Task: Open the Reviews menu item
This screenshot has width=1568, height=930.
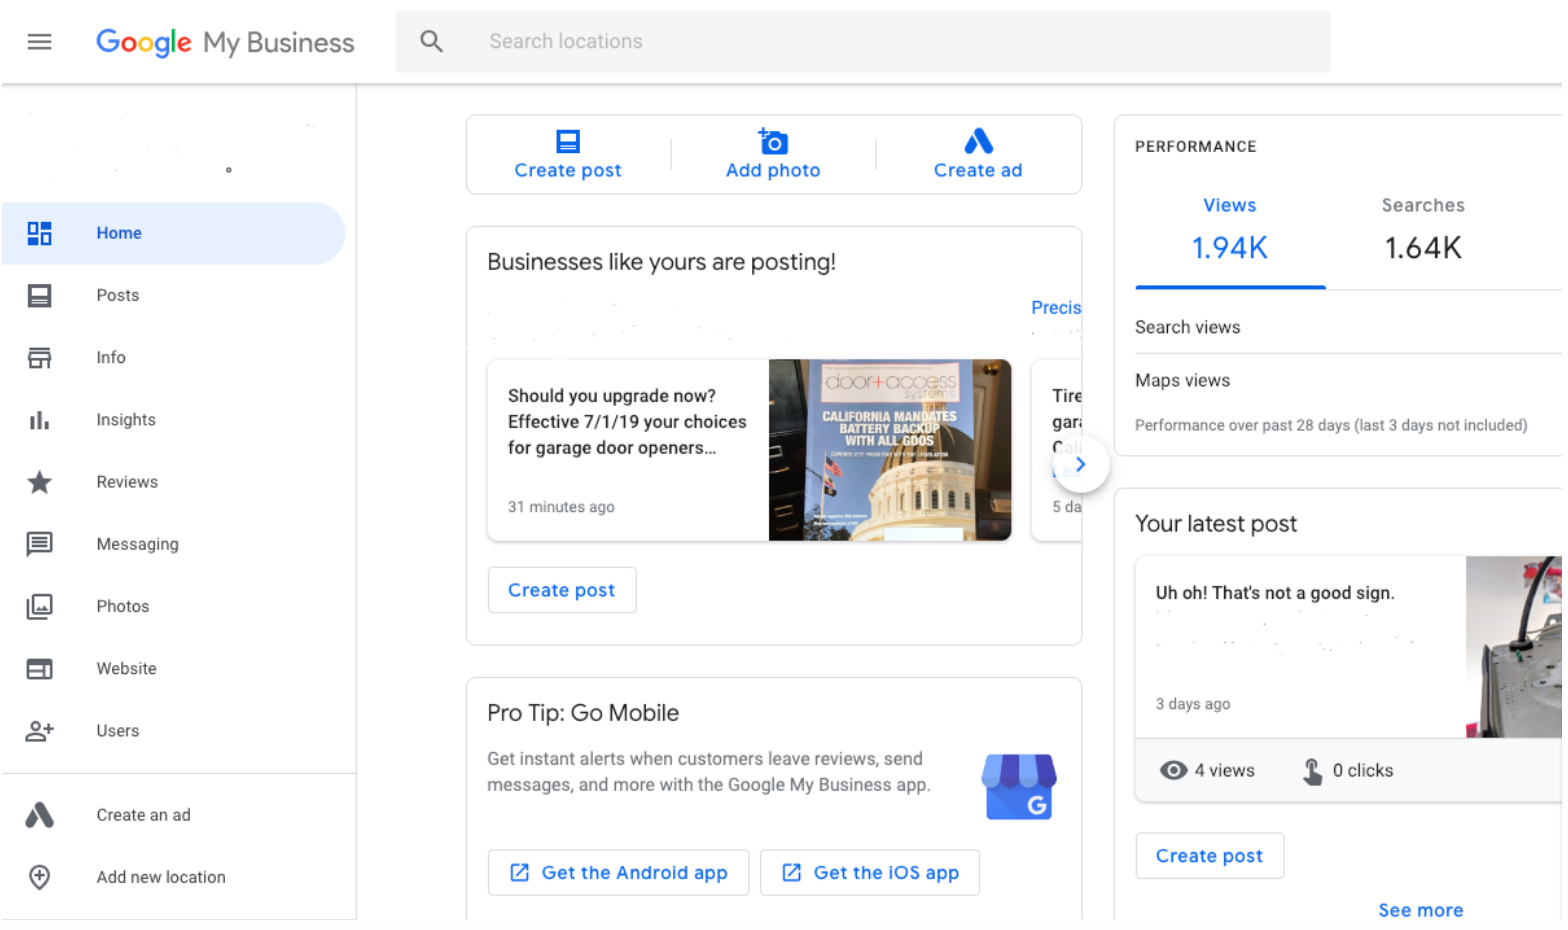Action: point(174,482)
